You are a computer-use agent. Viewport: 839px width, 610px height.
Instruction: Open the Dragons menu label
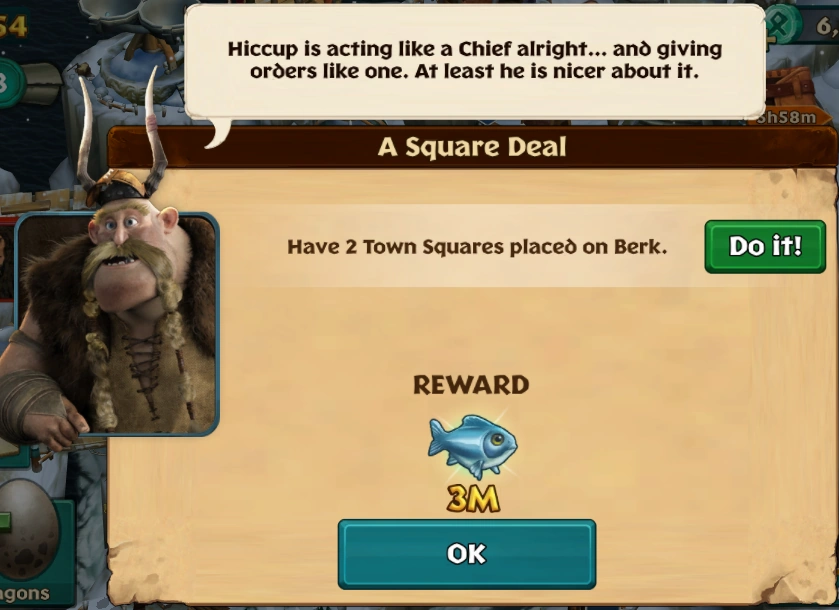tap(25, 593)
